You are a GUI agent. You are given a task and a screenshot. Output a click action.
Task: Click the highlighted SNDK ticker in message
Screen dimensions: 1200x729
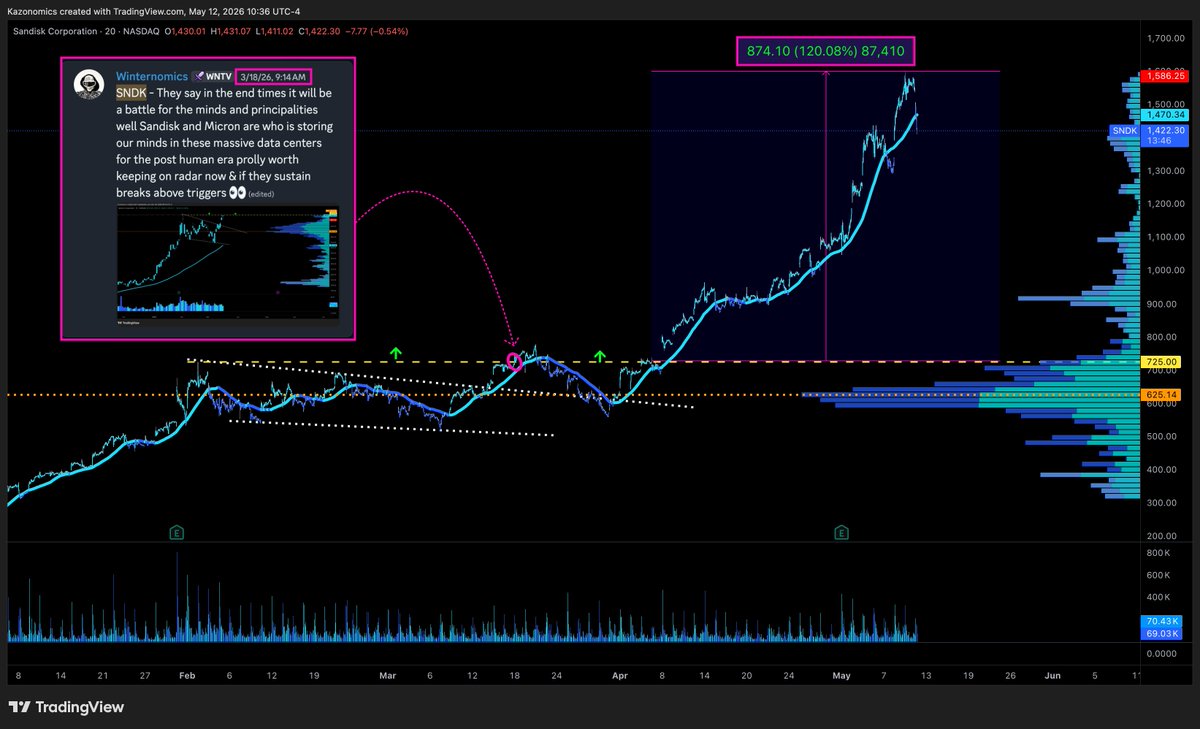[x=130, y=93]
